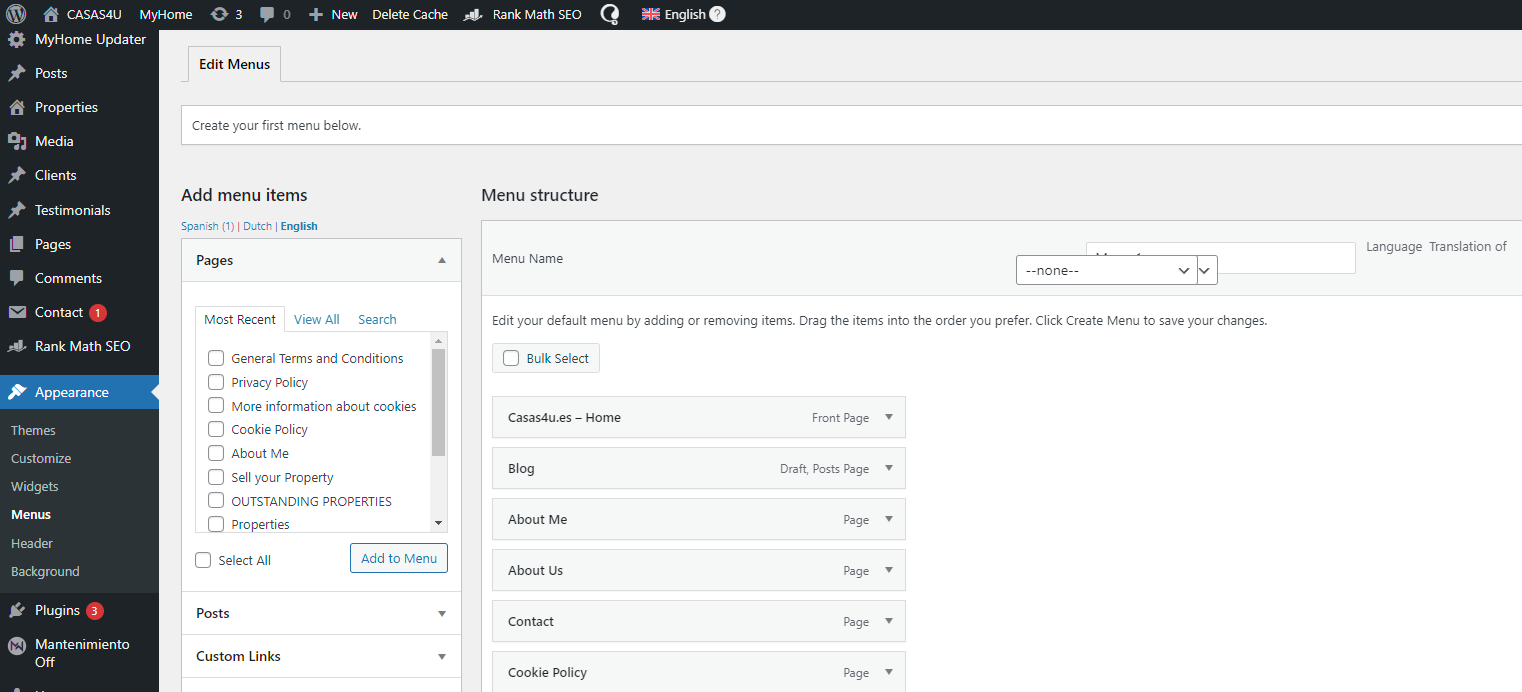Check the Privacy Policy page checkbox
This screenshot has height=692, width=1522.
click(216, 382)
